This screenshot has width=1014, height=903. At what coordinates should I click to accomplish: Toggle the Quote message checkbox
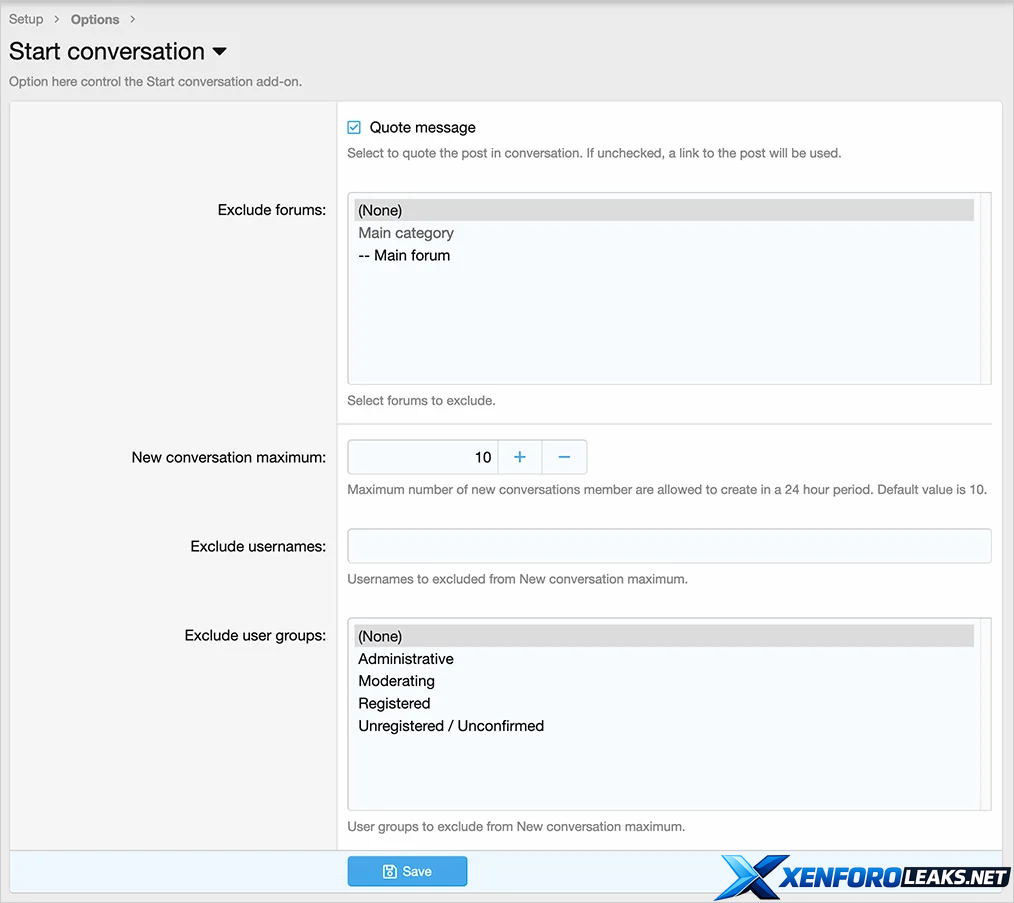tap(354, 127)
